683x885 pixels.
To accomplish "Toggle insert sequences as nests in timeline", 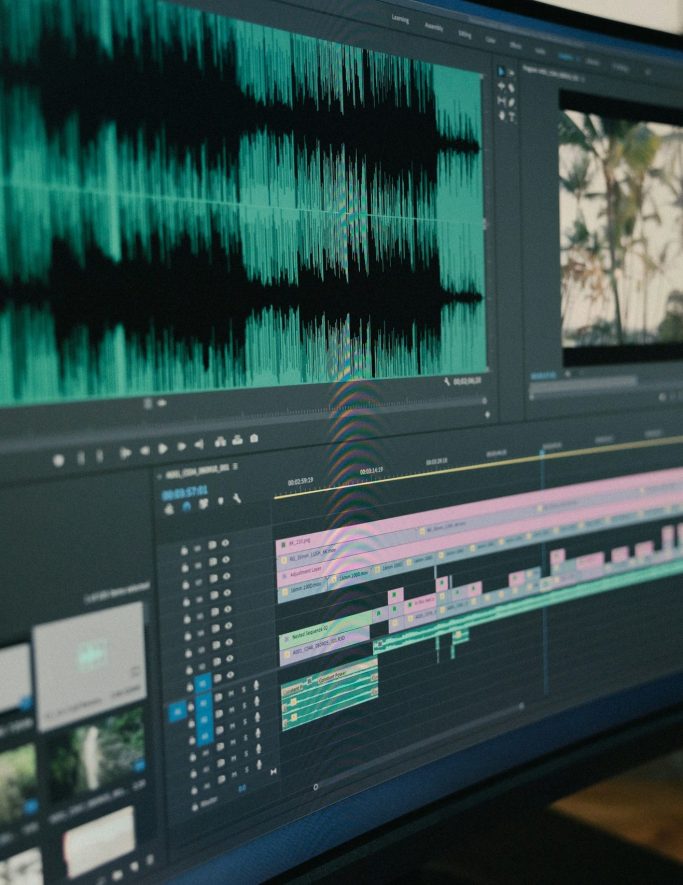I will tap(169, 510).
